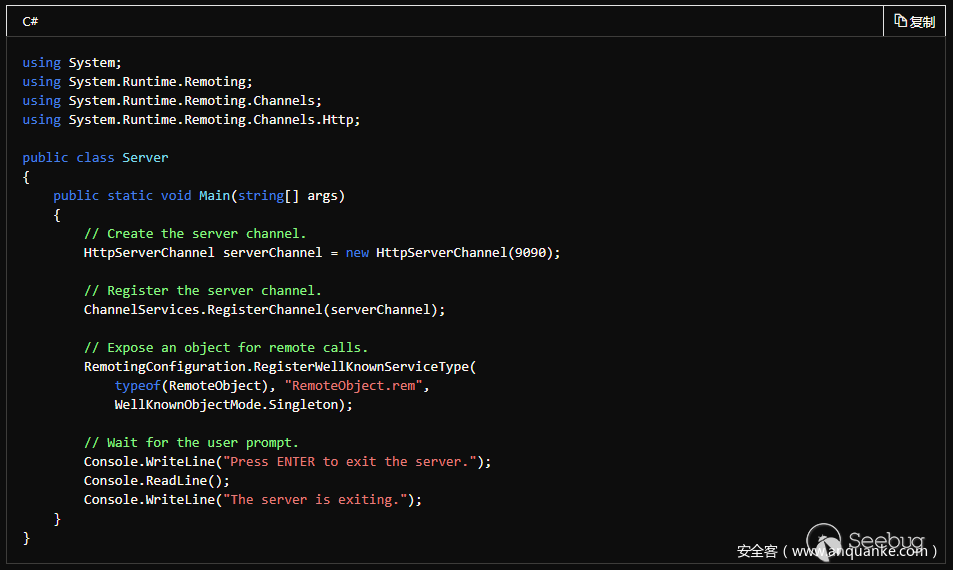
Task: Select the C# language label
Action: (x=30, y=21)
